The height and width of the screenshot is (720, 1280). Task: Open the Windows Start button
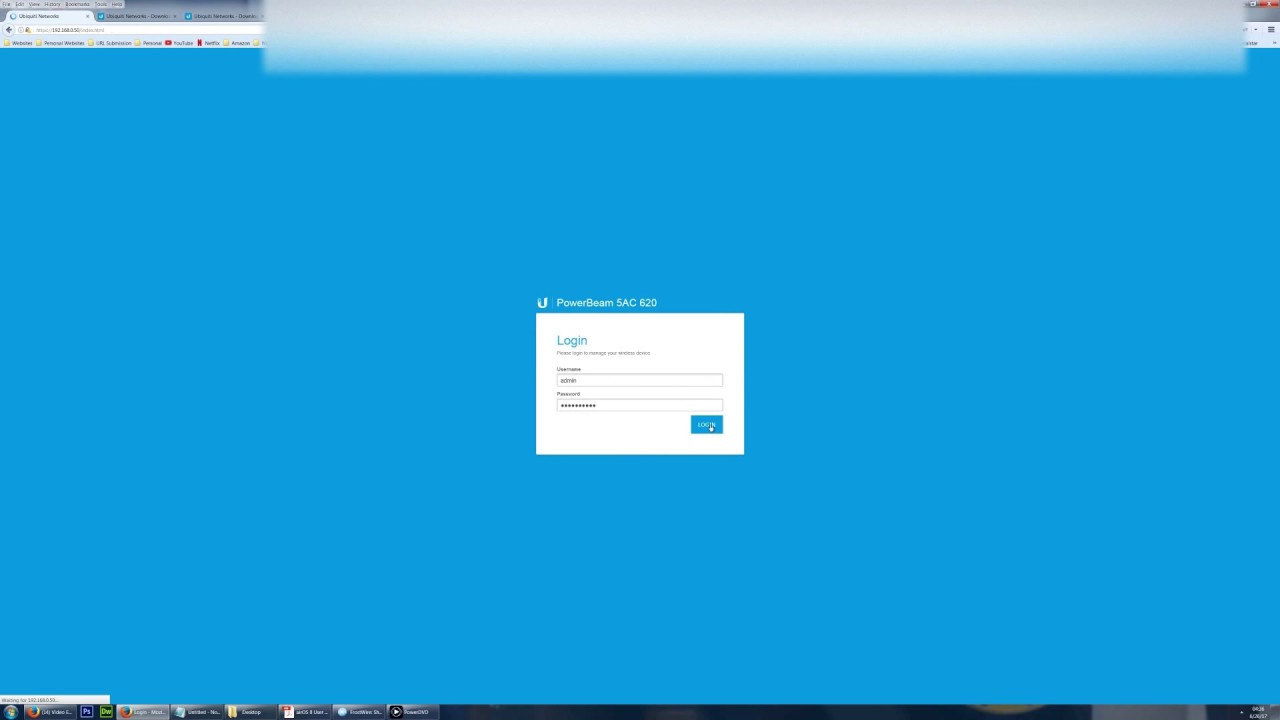11,712
